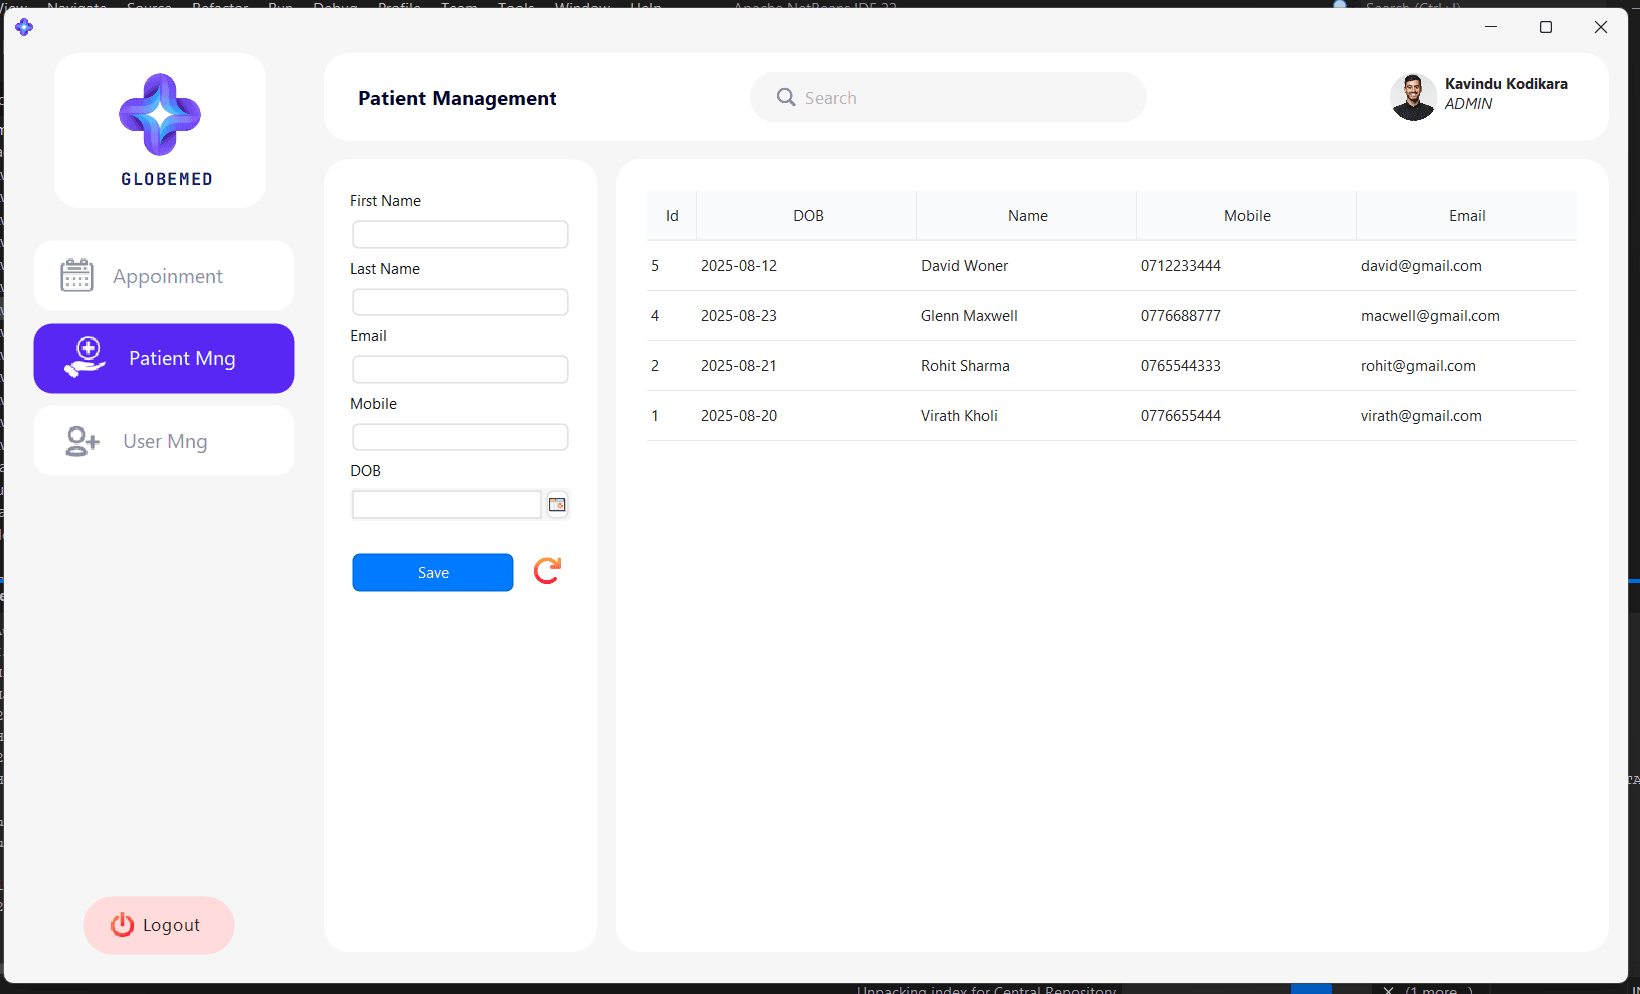The height and width of the screenshot is (994, 1640).
Task: Click the patient care hand icon
Action: (x=86, y=357)
